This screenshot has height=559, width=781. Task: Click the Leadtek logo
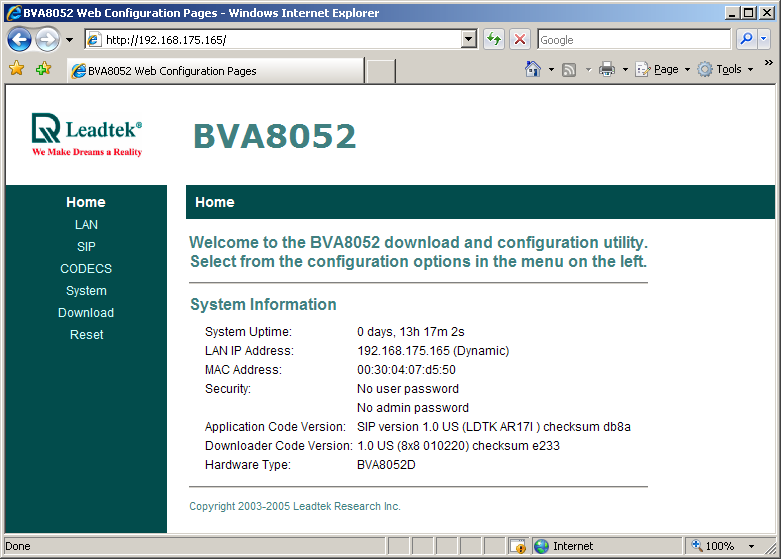tap(87, 135)
